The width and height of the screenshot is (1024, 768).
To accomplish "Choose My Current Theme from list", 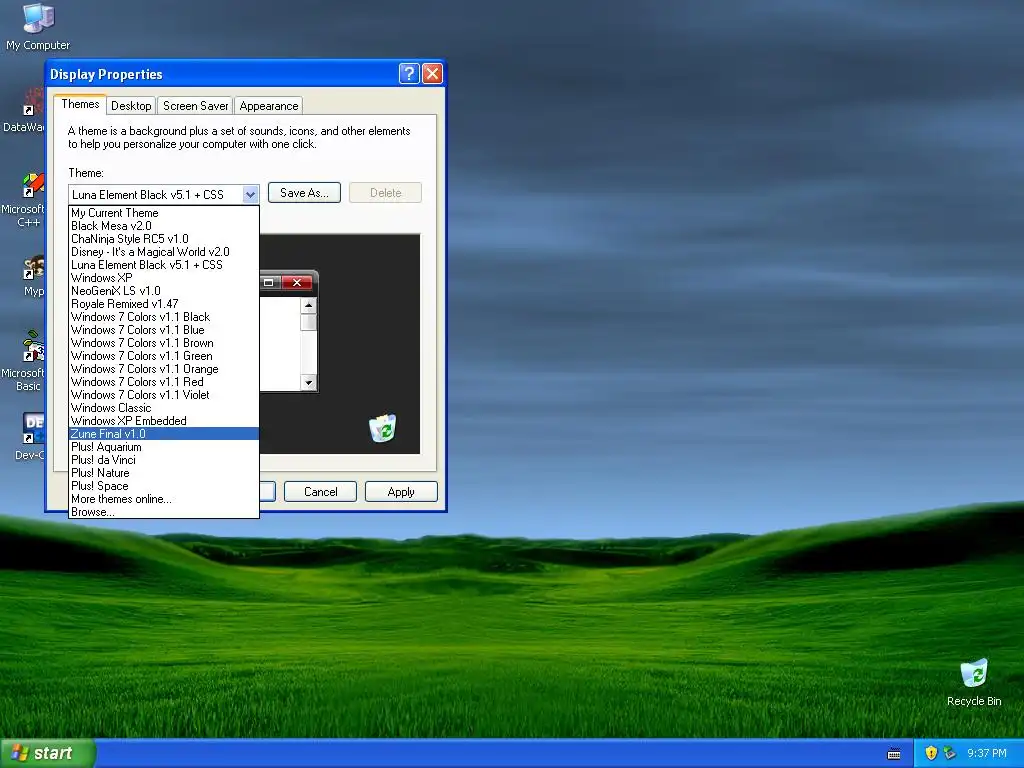I will click(x=164, y=213).
